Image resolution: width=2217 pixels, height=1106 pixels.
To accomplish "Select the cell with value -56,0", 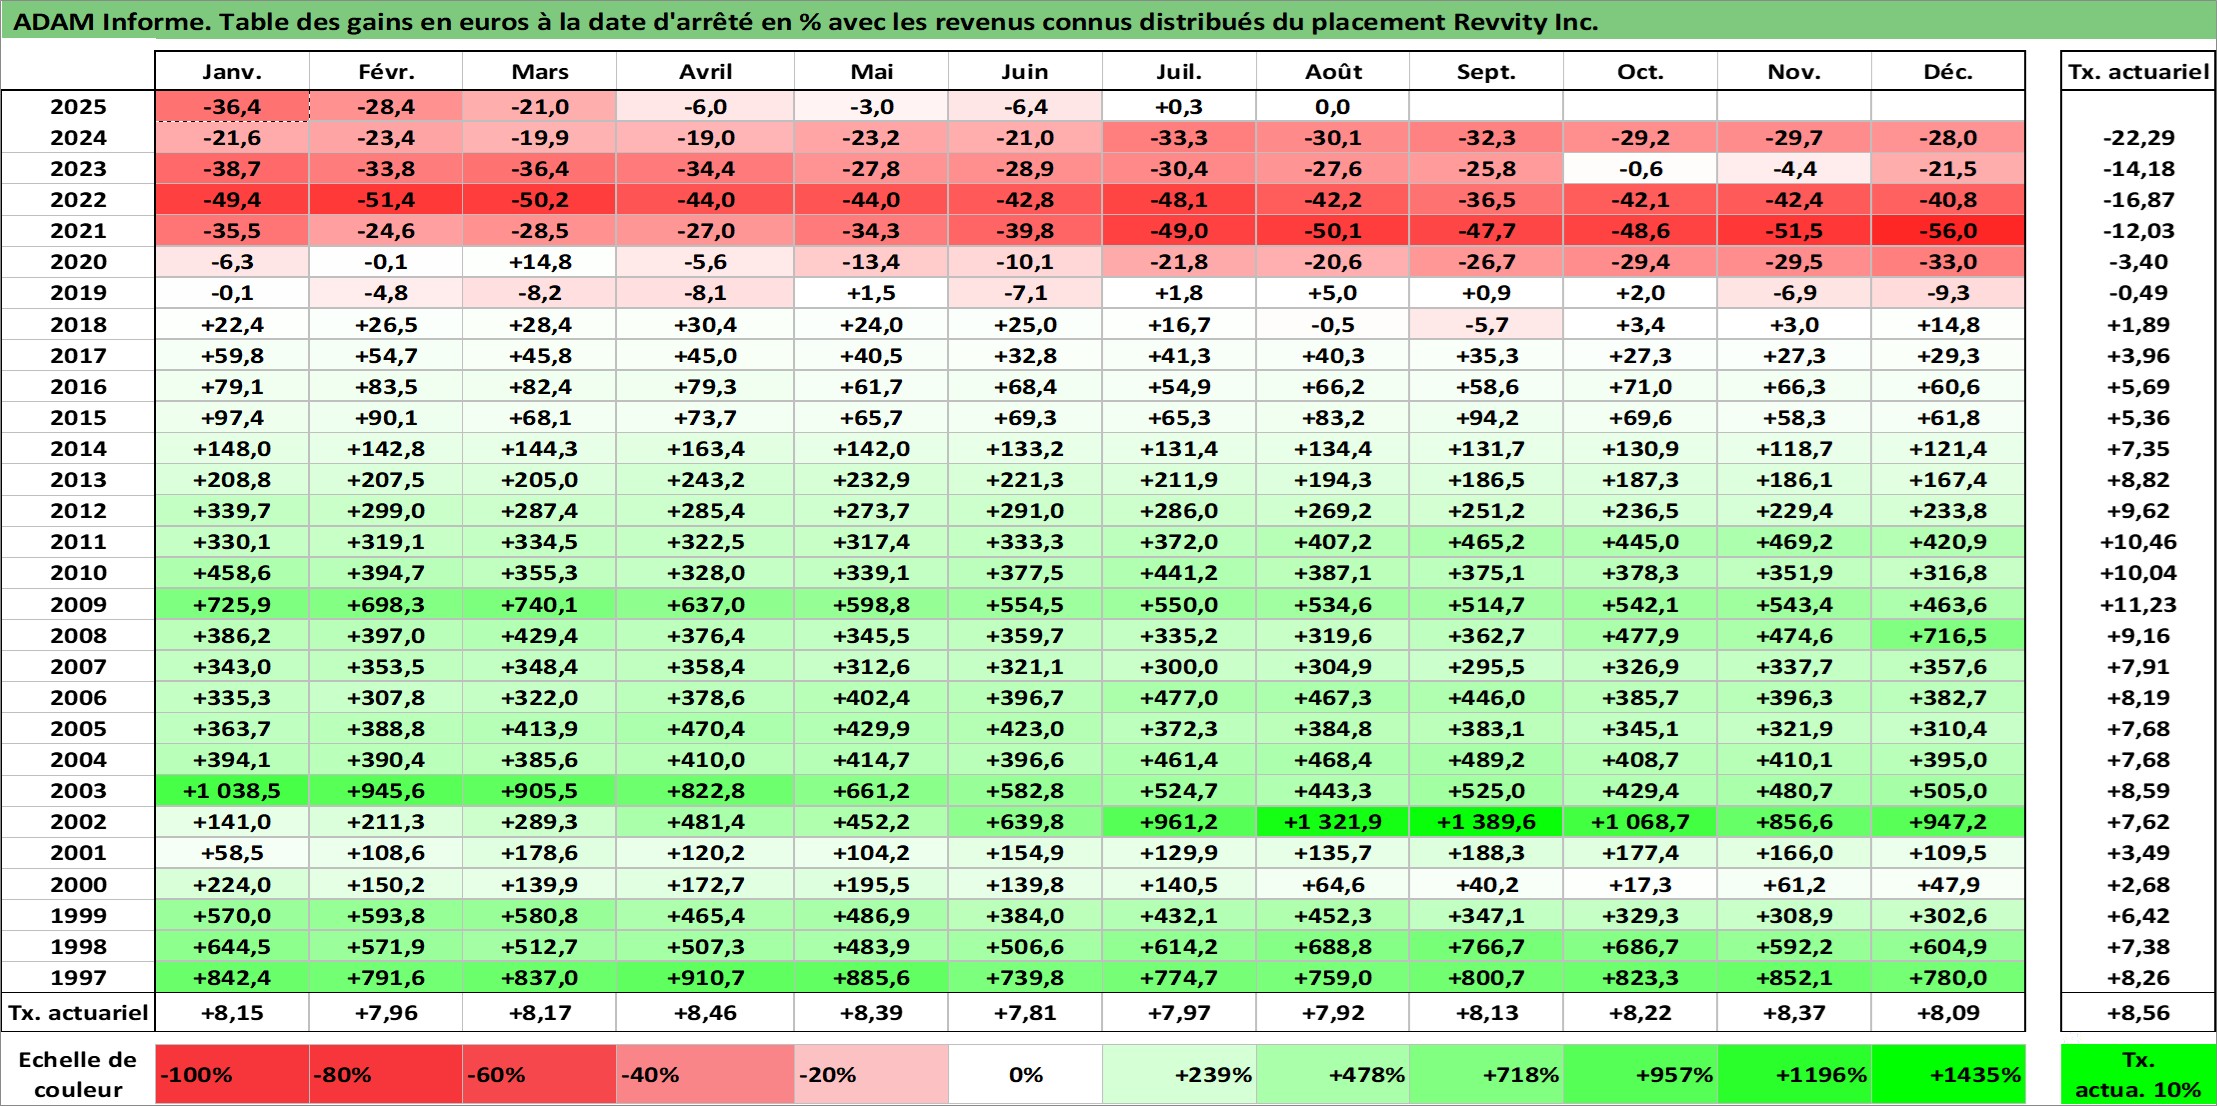I will [1948, 231].
